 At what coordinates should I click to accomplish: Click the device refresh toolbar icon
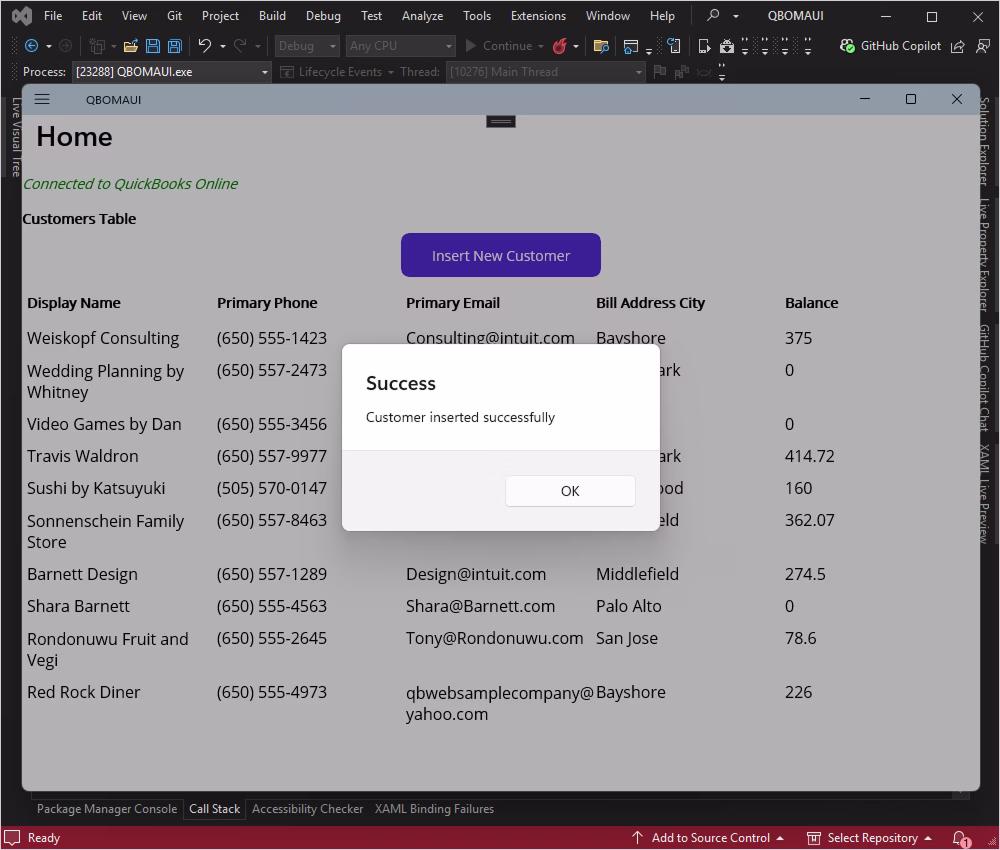(673, 46)
